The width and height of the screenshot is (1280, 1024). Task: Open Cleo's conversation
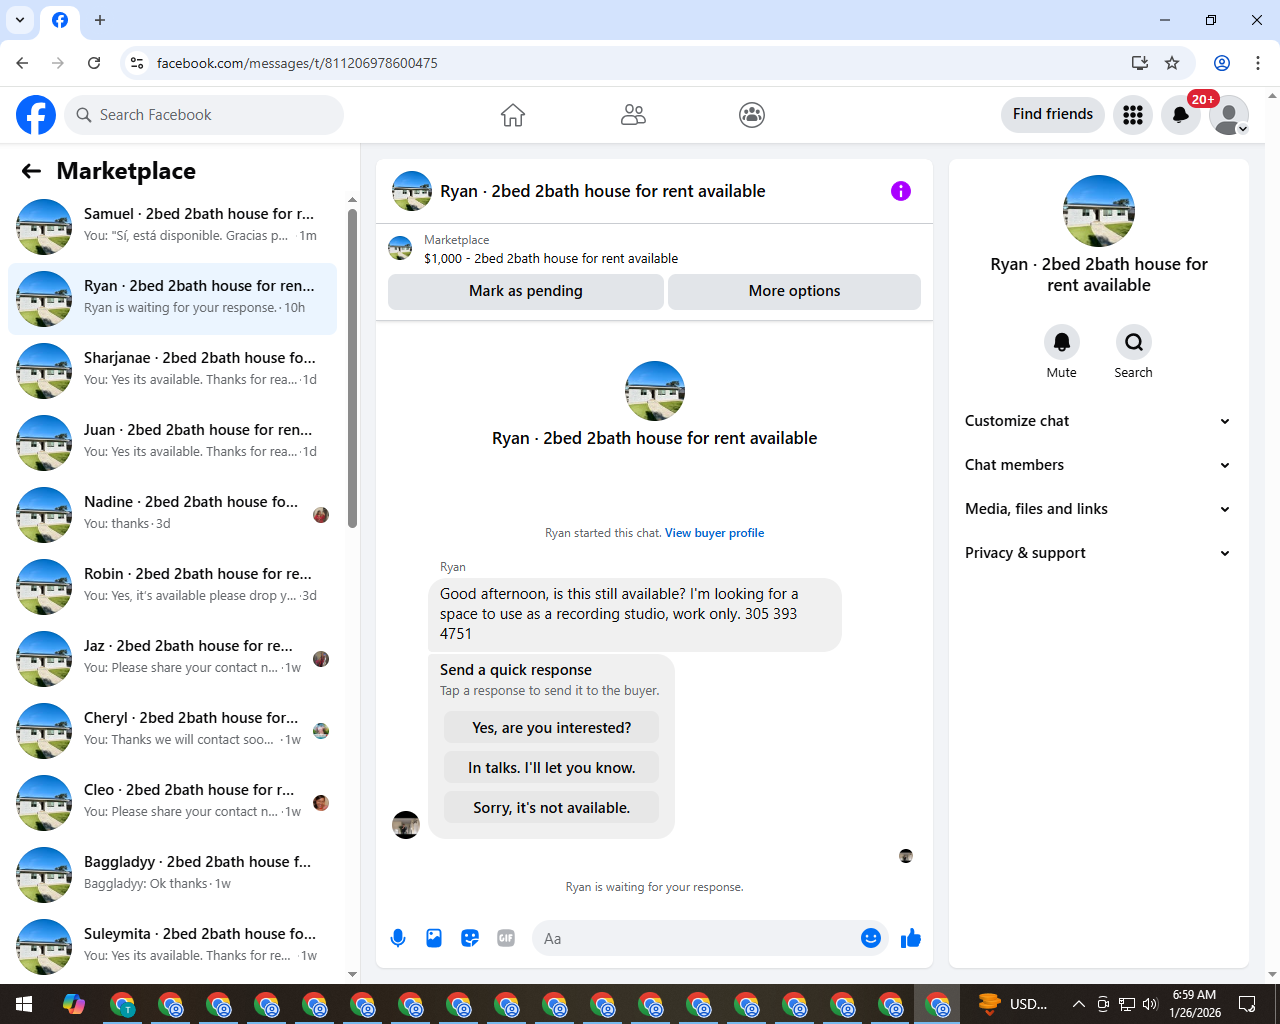172,802
